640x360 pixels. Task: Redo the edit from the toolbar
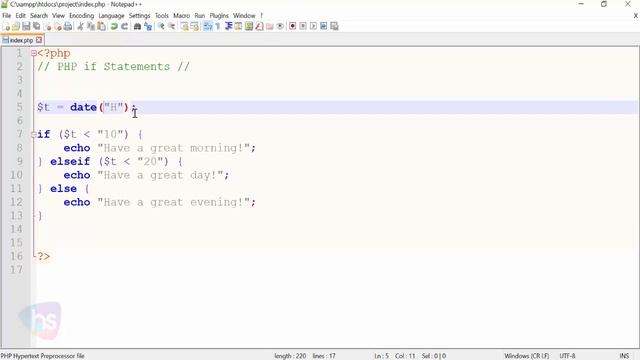[x=124, y=27]
